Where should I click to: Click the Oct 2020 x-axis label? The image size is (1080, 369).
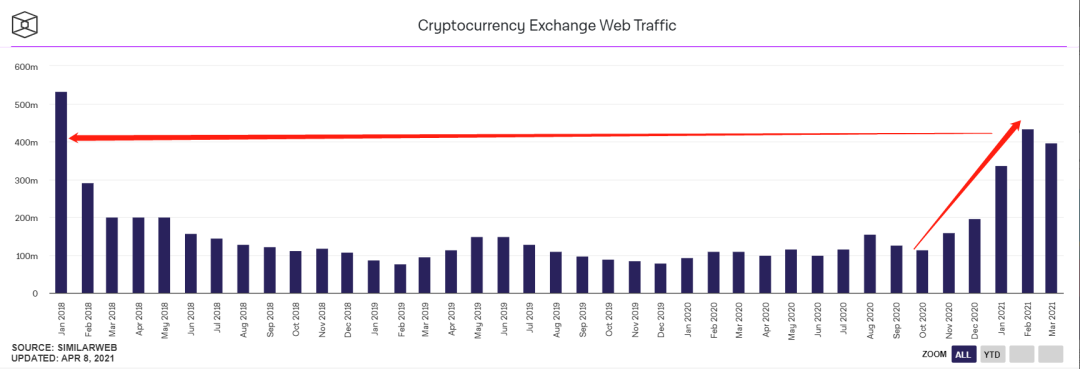coord(923,321)
